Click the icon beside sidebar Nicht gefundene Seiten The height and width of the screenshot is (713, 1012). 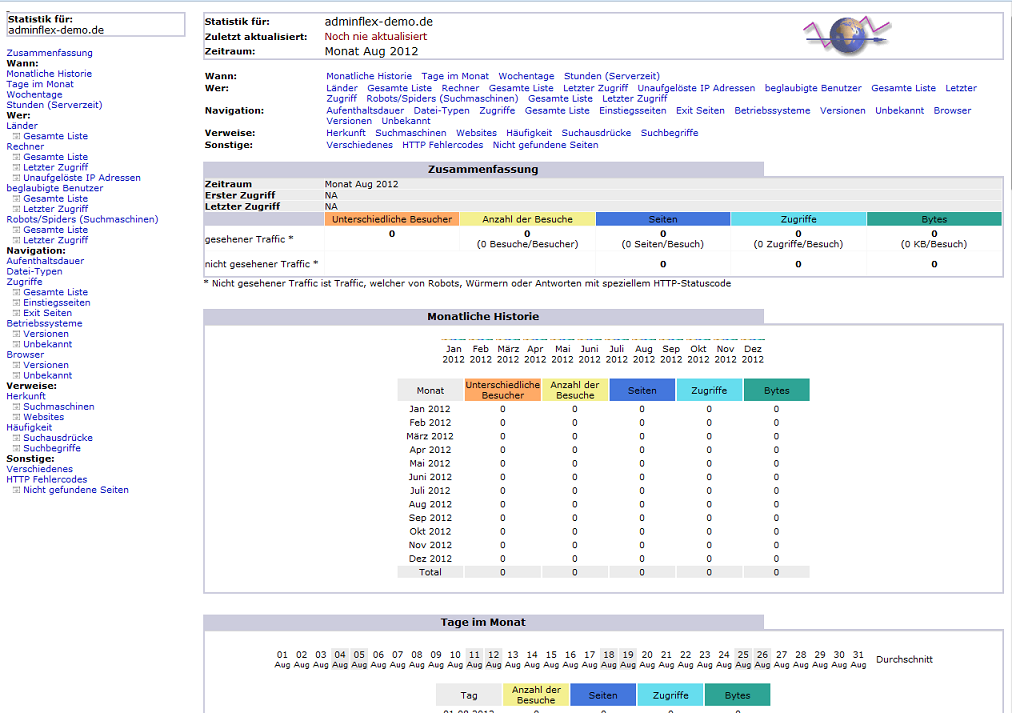coord(17,490)
